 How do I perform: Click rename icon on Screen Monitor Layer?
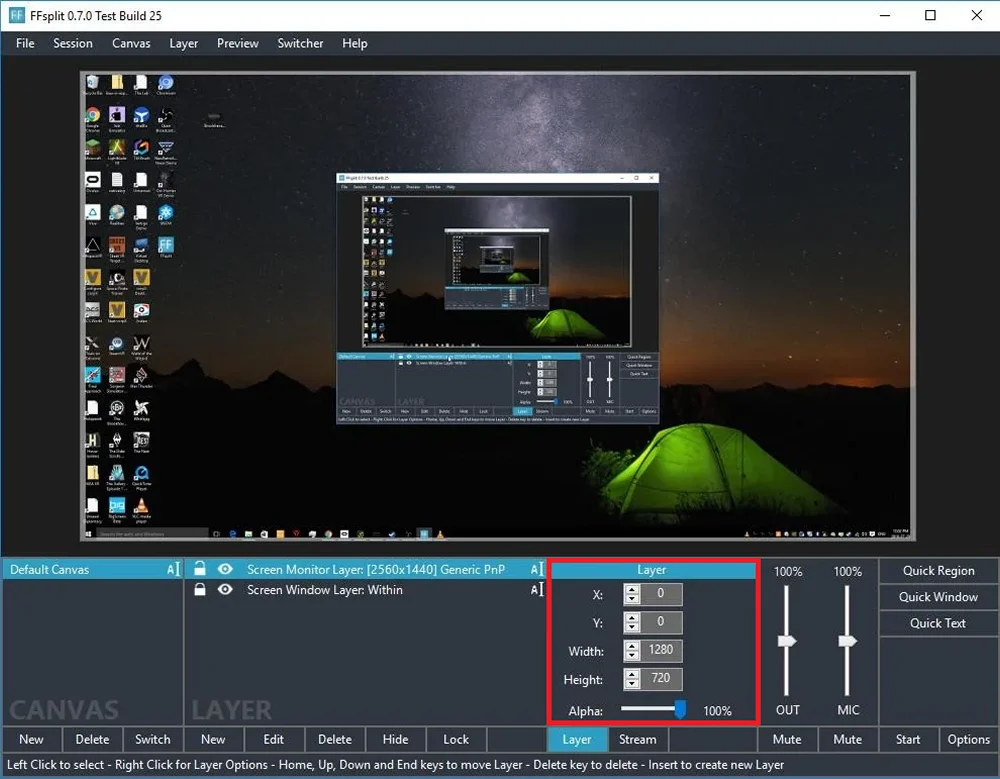pyautogui.click(x=536, y=570)
